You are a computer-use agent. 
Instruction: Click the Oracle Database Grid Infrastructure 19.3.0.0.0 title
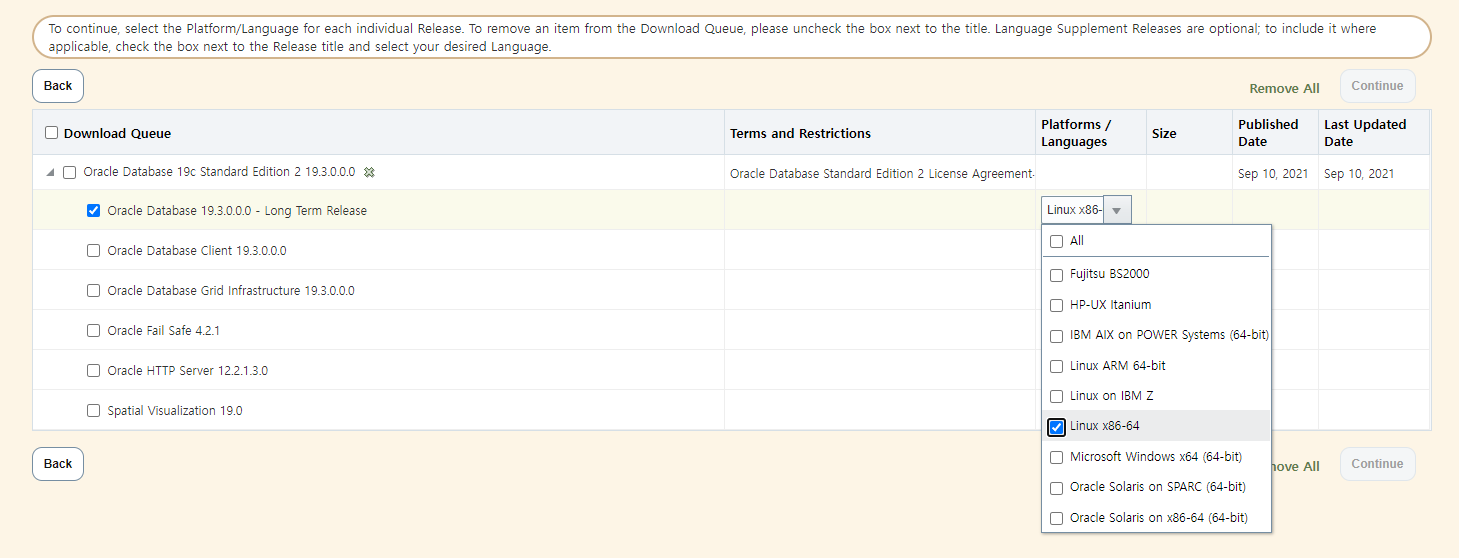click(x=231, y=291)
